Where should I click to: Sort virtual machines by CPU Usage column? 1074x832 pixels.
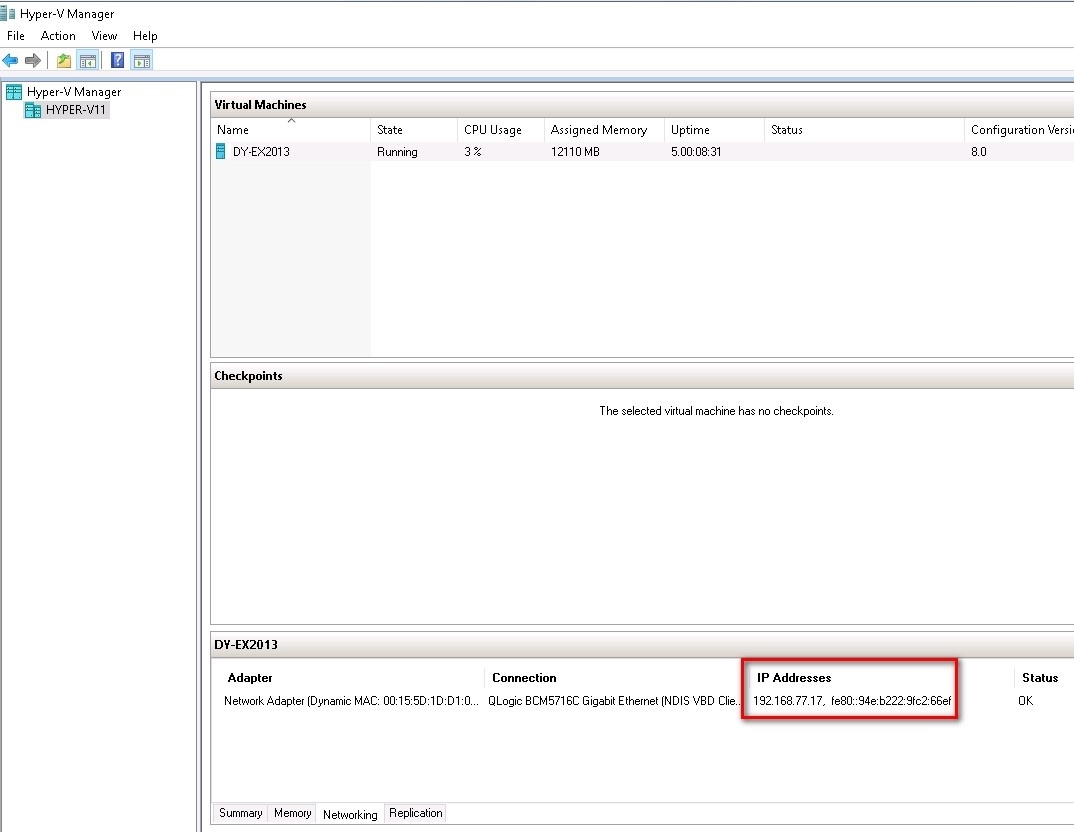pyautogui.click(x=492, y=130)
